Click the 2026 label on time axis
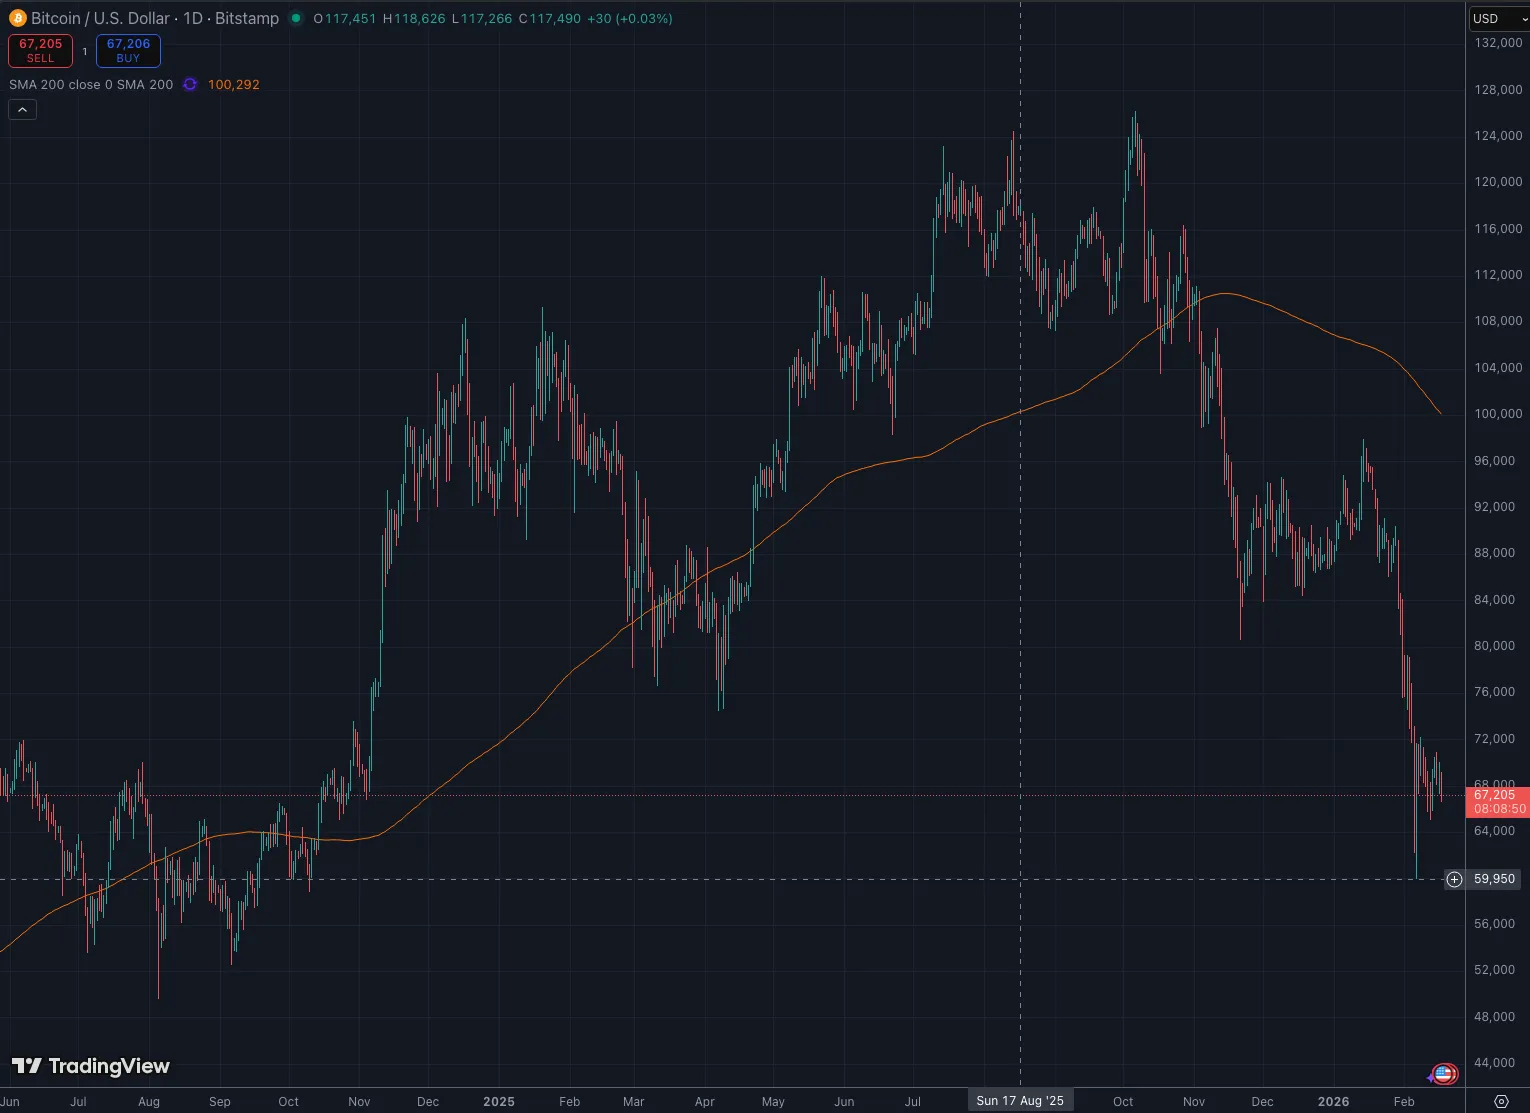 (1333, 1101)
